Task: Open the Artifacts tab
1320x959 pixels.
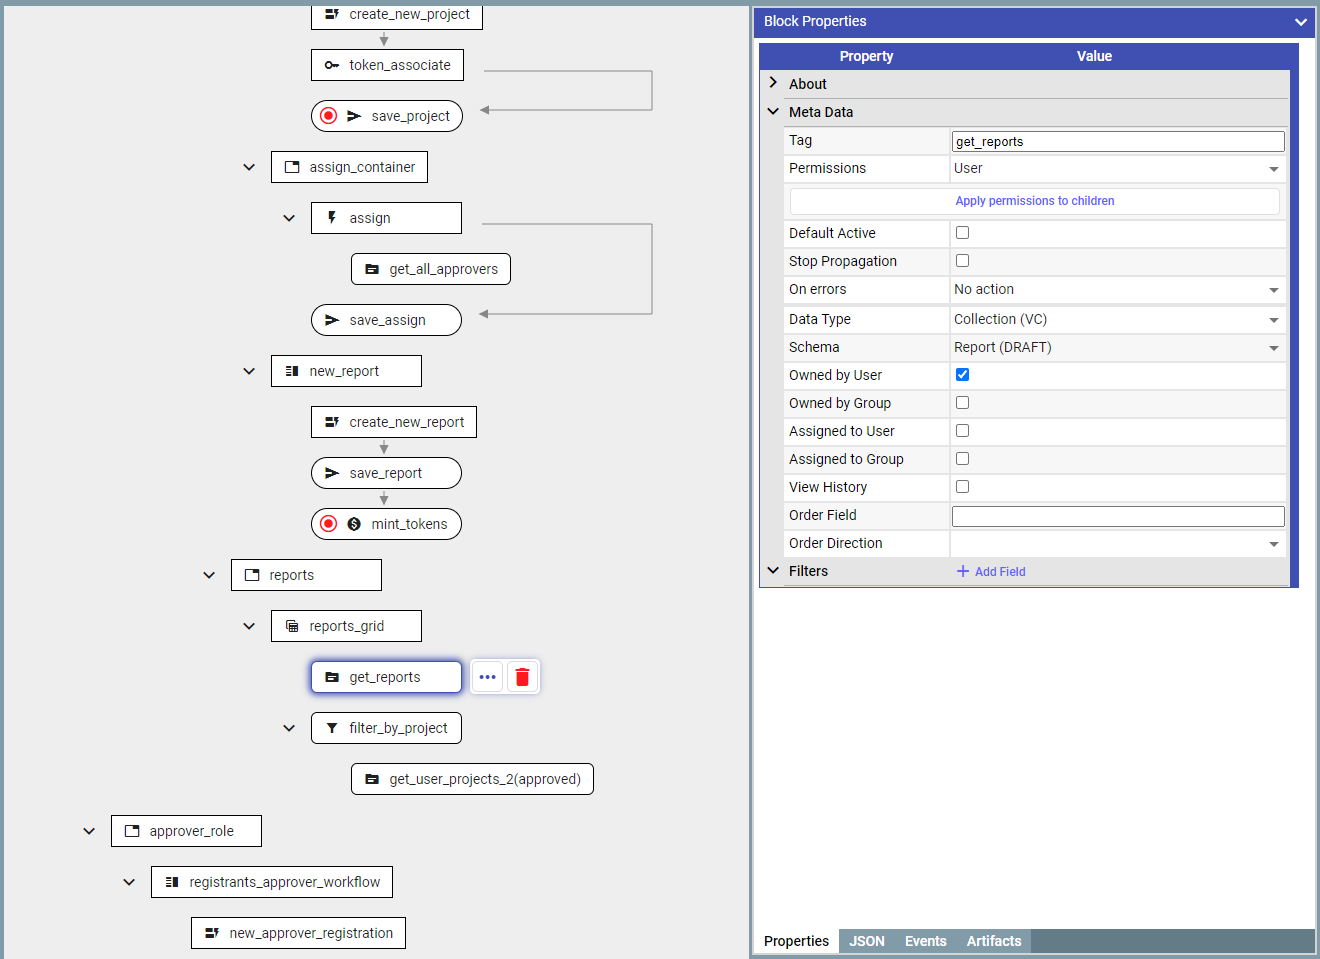Action: pos(993,941)
